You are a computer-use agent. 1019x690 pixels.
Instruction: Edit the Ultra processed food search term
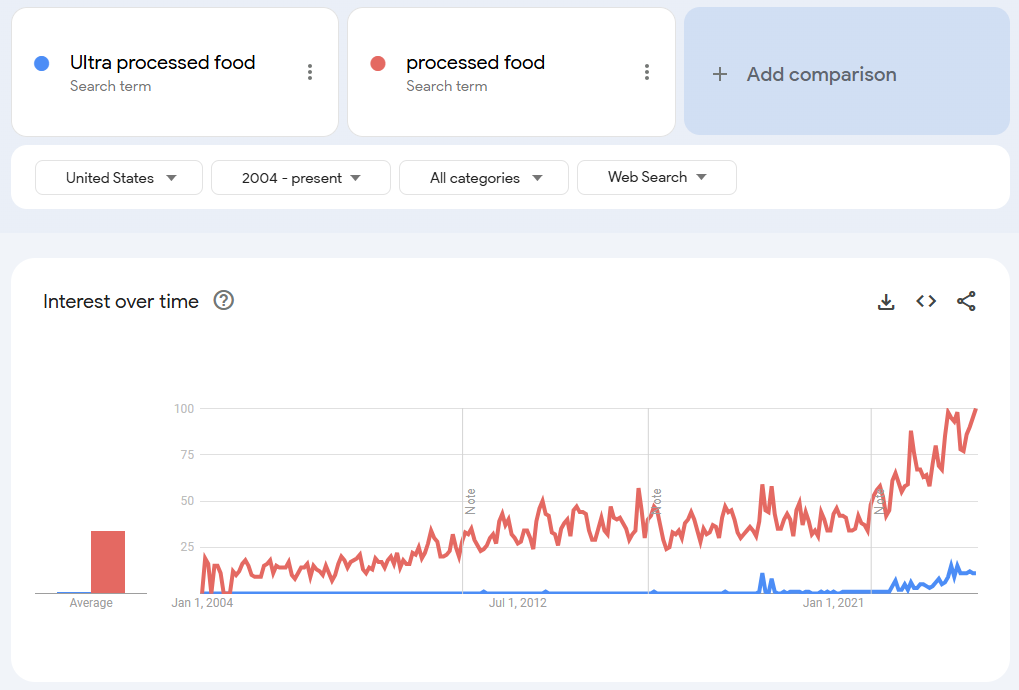point(162,63)
